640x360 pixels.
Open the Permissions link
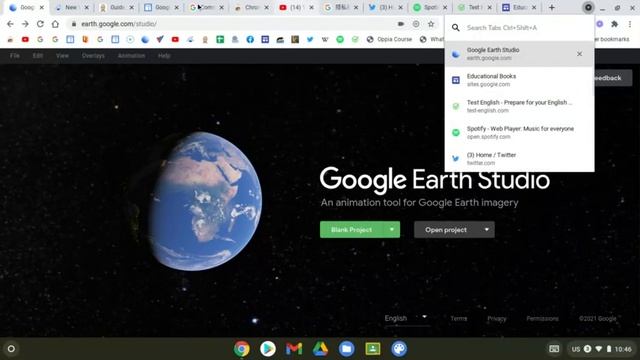[542, 318]
